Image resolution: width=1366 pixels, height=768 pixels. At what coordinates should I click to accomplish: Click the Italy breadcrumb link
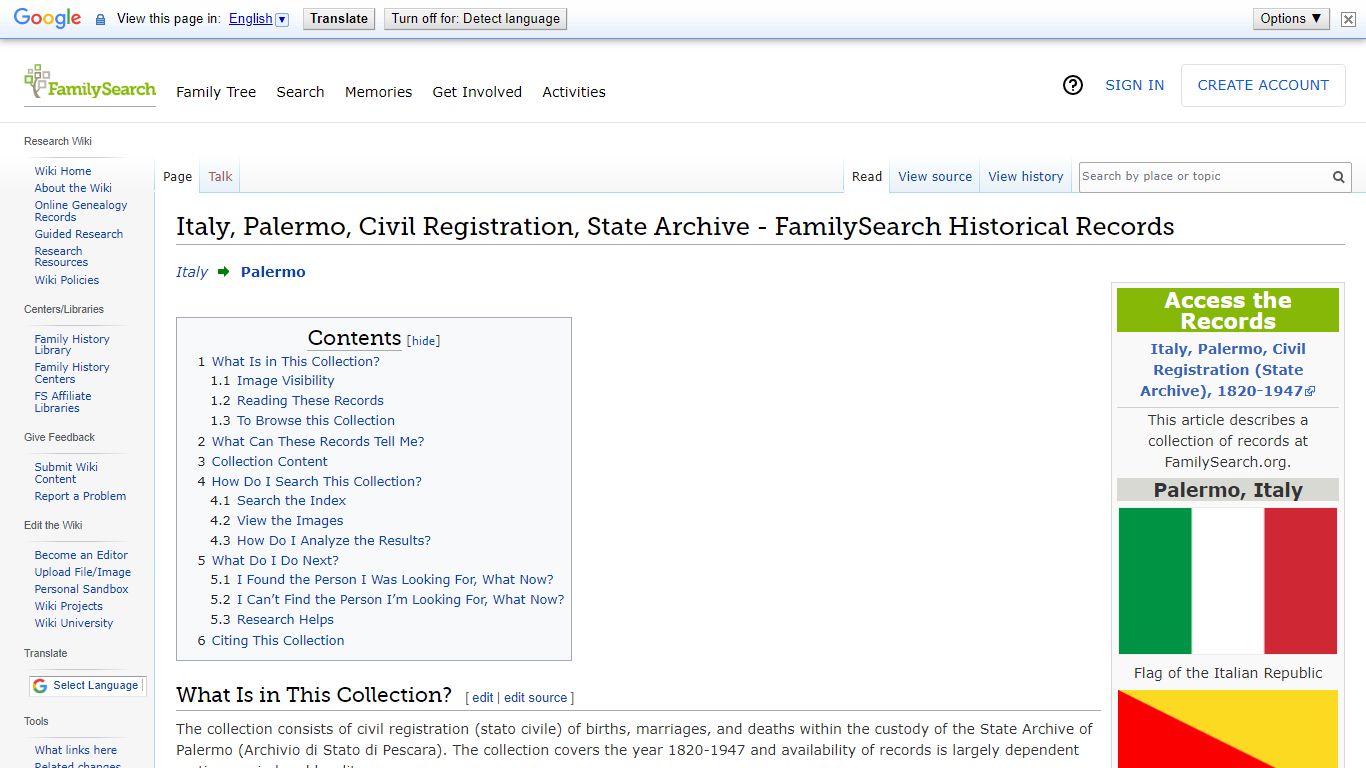[x=192, y=272]
